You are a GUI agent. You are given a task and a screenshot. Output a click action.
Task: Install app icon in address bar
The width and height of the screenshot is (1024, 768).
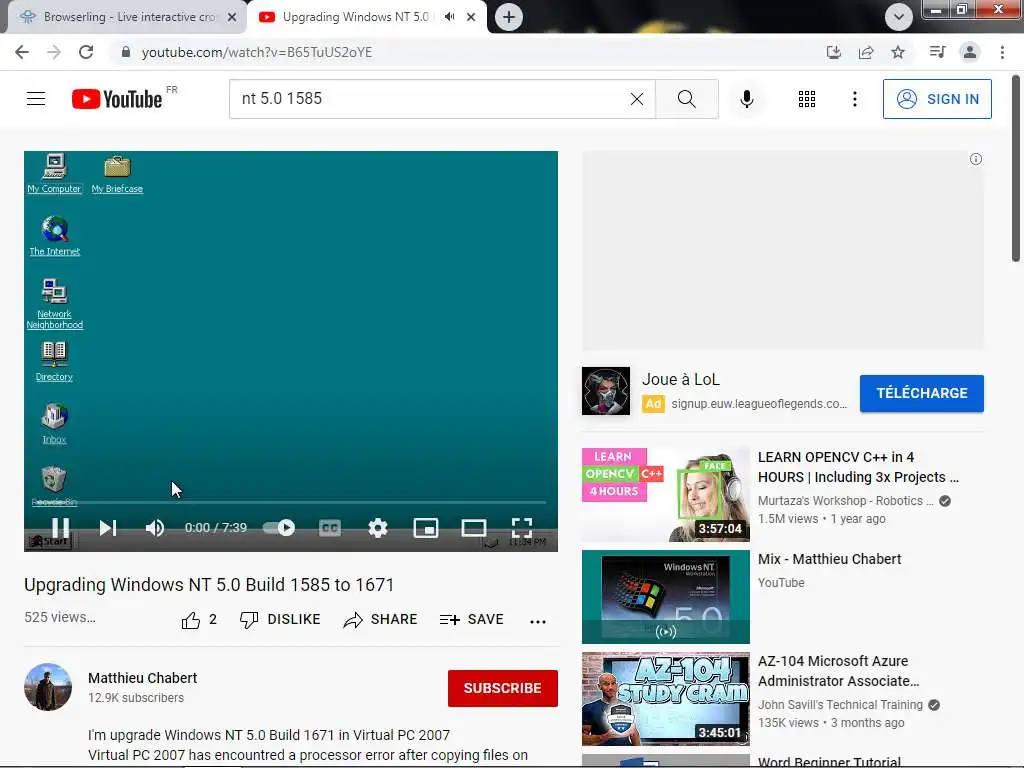tap(834, 52)
